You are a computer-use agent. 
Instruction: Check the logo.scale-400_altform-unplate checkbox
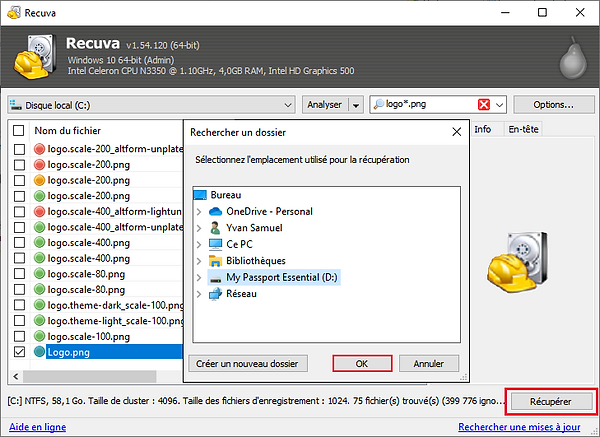pos(19,227)
